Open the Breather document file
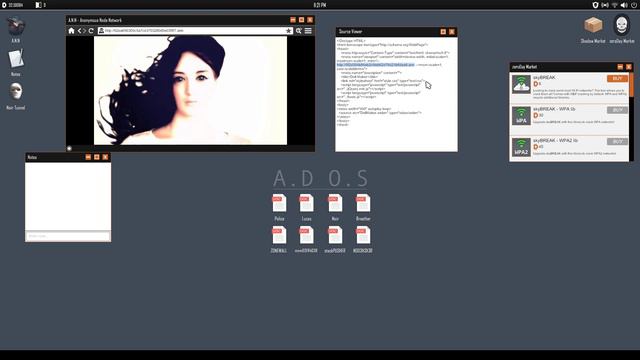The image size is (640, 360). pos(363,203)
